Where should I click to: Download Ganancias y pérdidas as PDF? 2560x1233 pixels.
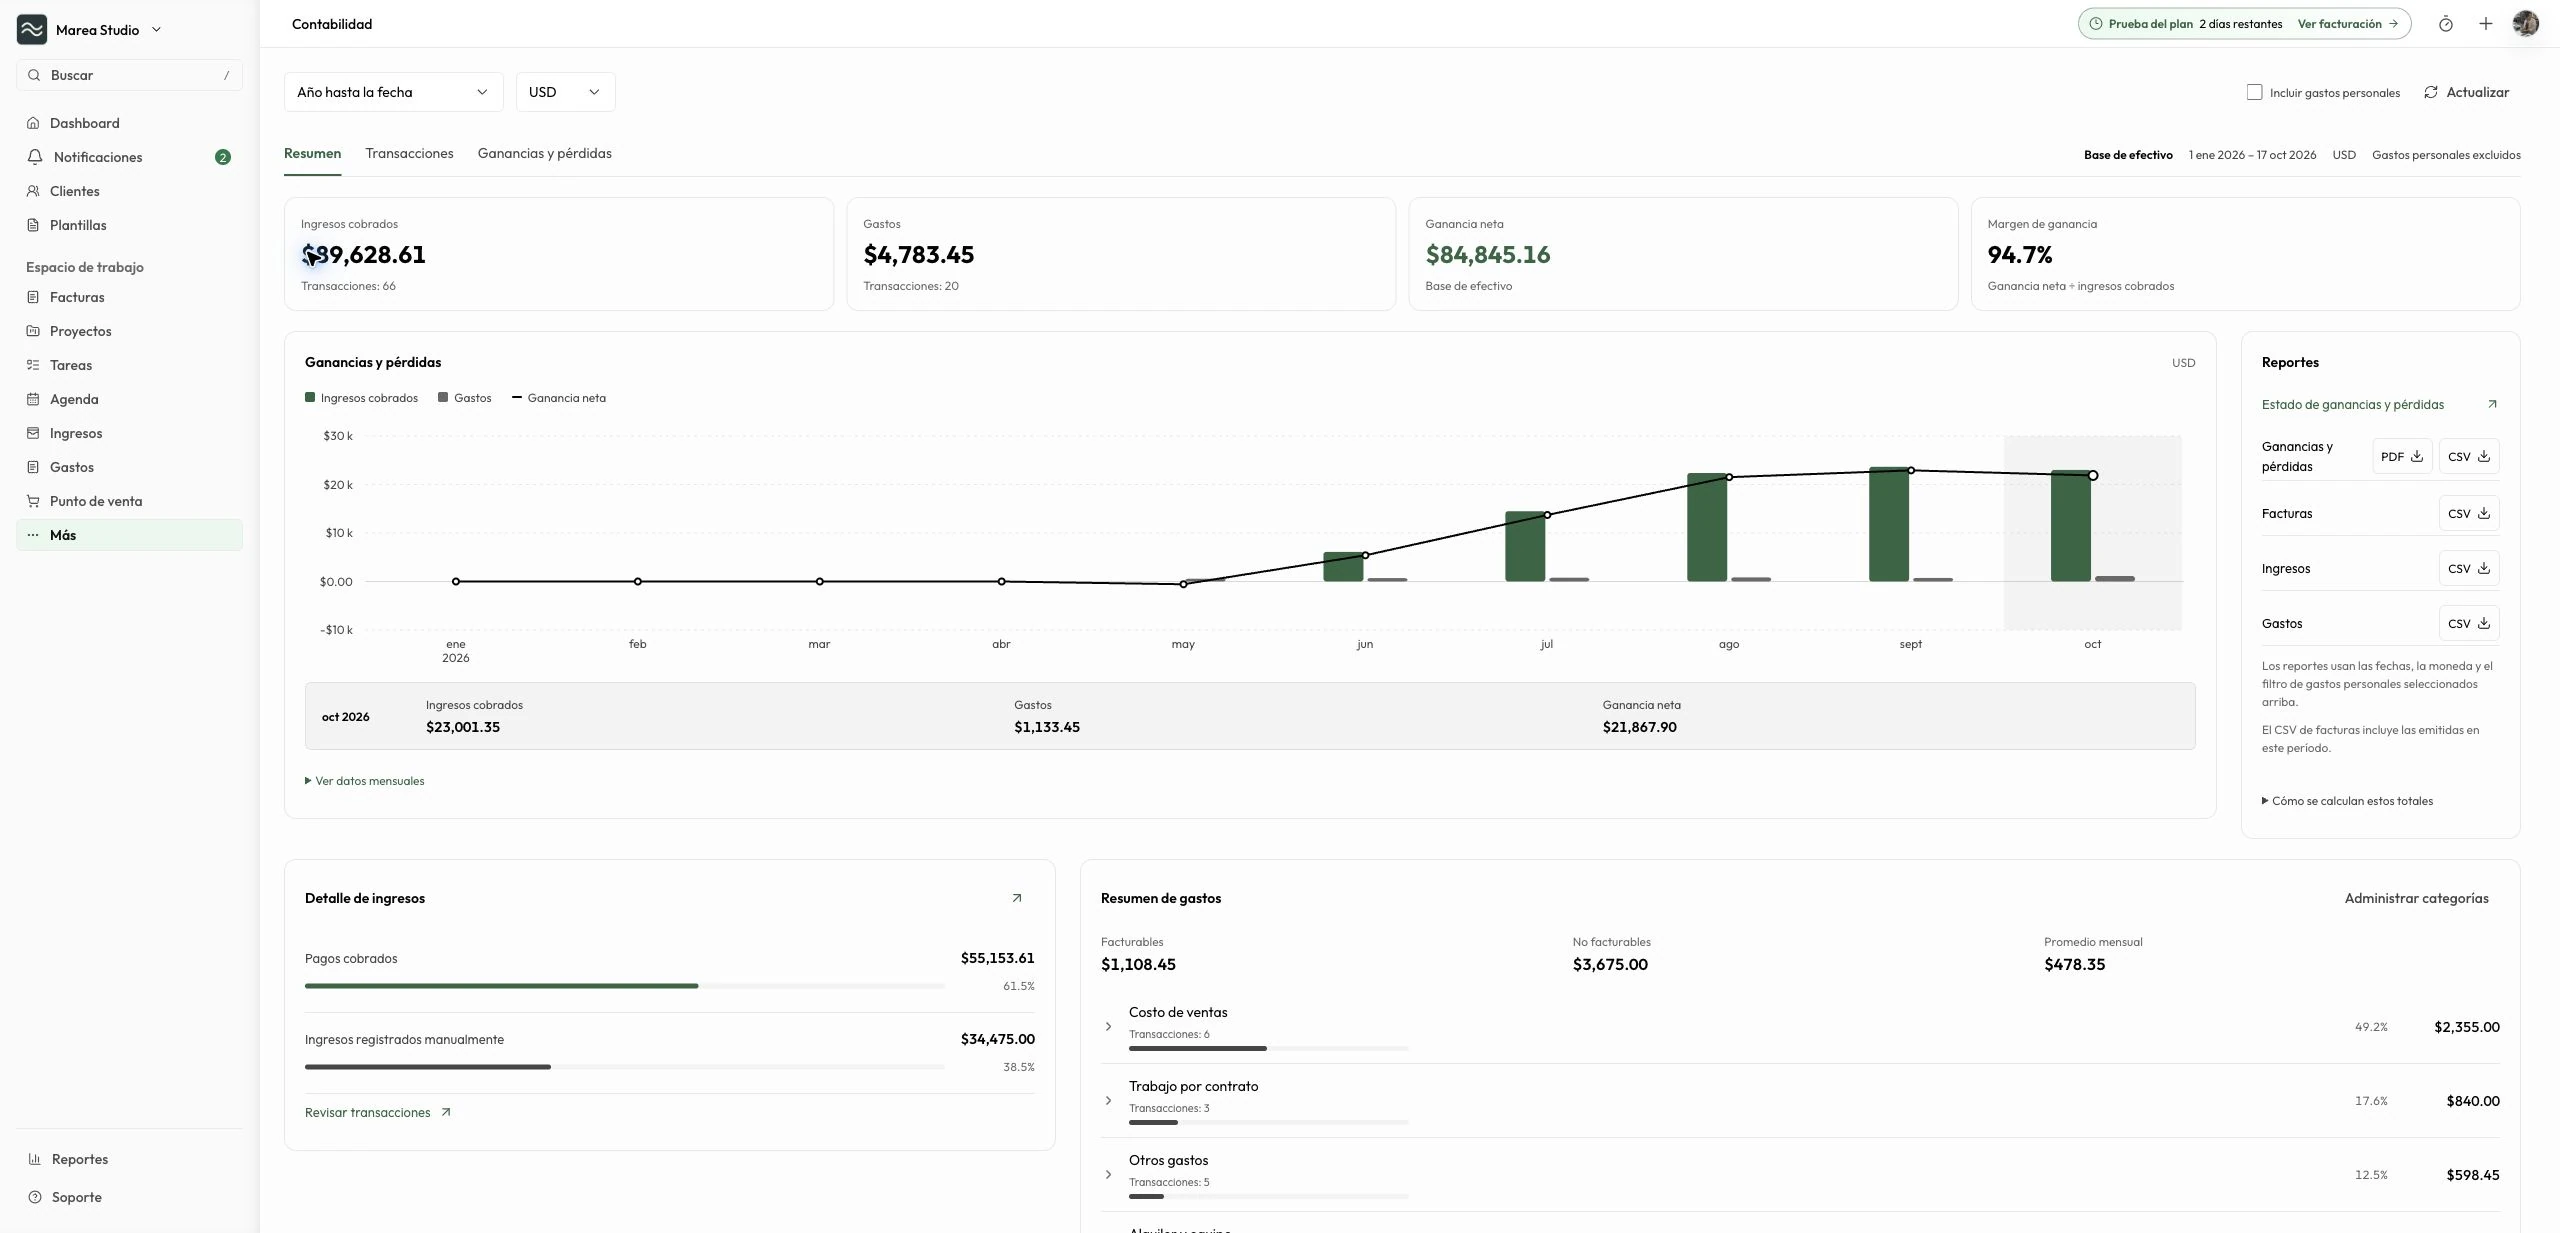pyautogui.click(x=2401, y=457)
